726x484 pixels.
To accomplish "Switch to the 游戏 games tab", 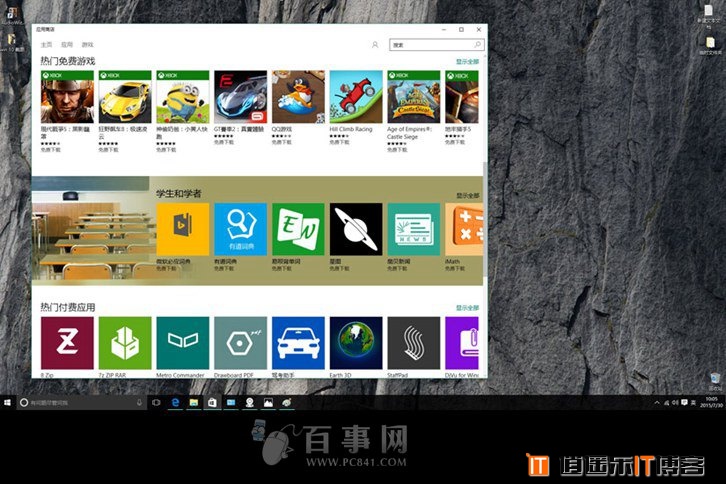I will [88, 45].
